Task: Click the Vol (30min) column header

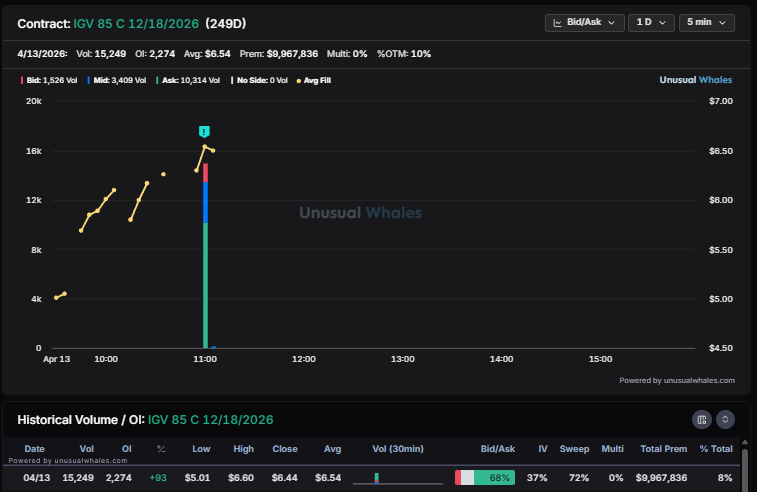Action: (x=398, y=449)
